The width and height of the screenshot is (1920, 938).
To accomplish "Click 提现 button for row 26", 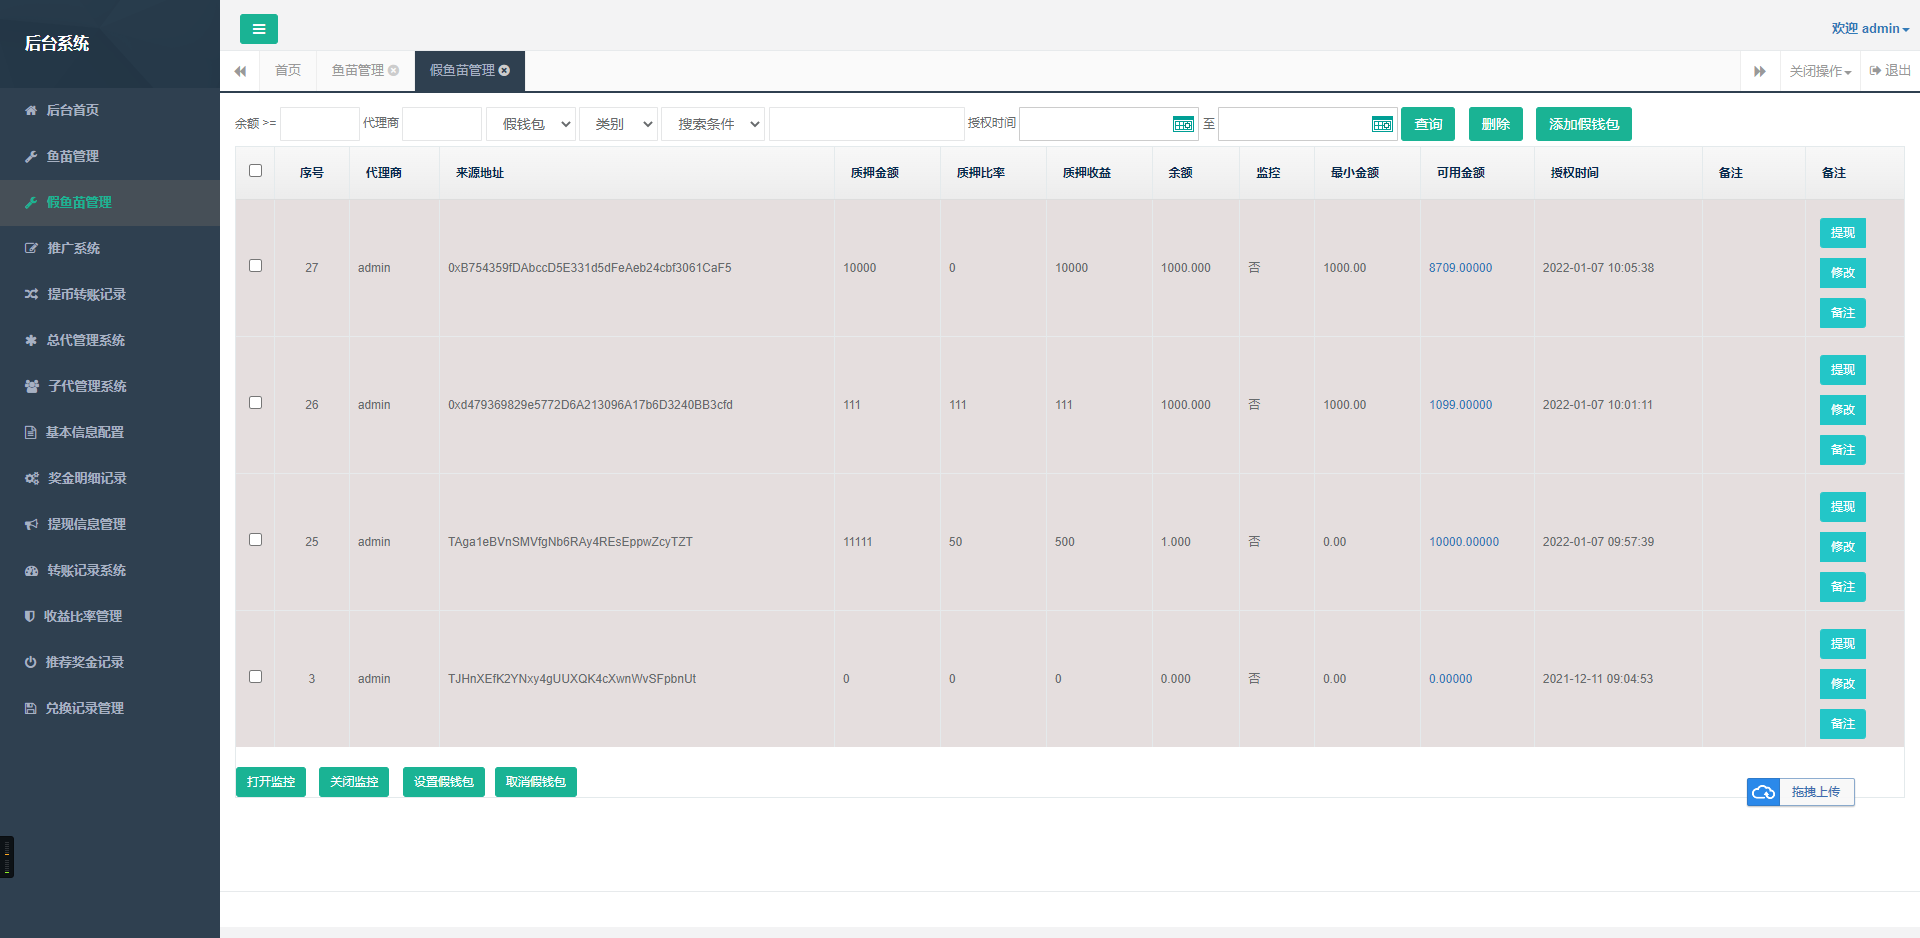I will coord(1843,370).
